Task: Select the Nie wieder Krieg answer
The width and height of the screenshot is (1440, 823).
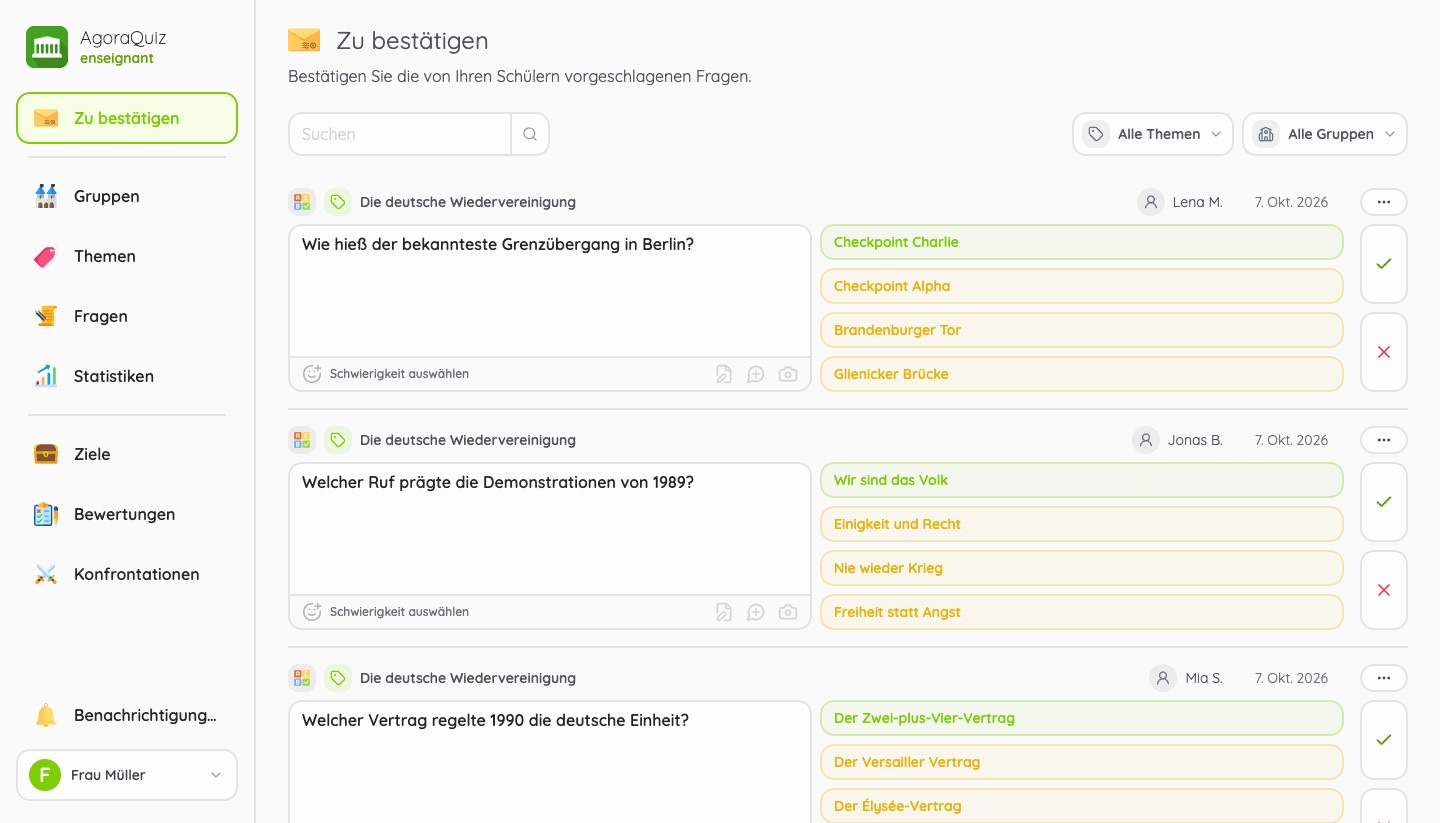Action: [x=1082, y=568]
